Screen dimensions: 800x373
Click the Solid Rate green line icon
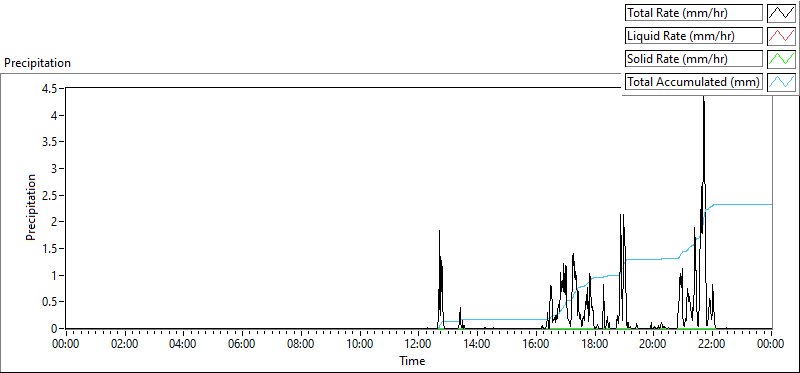click(x=781, y=59)
